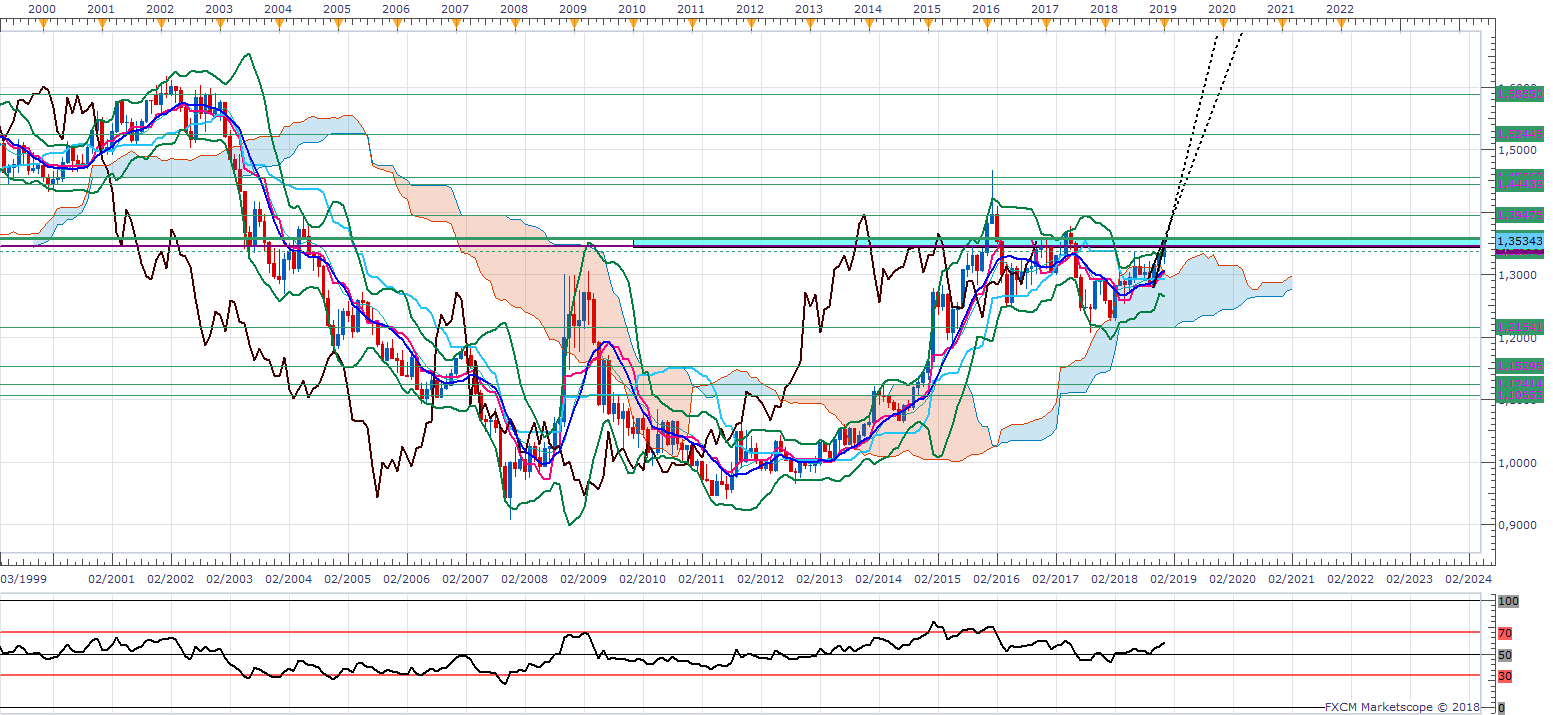
Task: Click the 1,39475 price level label
Action: (x=1519, y=215)
